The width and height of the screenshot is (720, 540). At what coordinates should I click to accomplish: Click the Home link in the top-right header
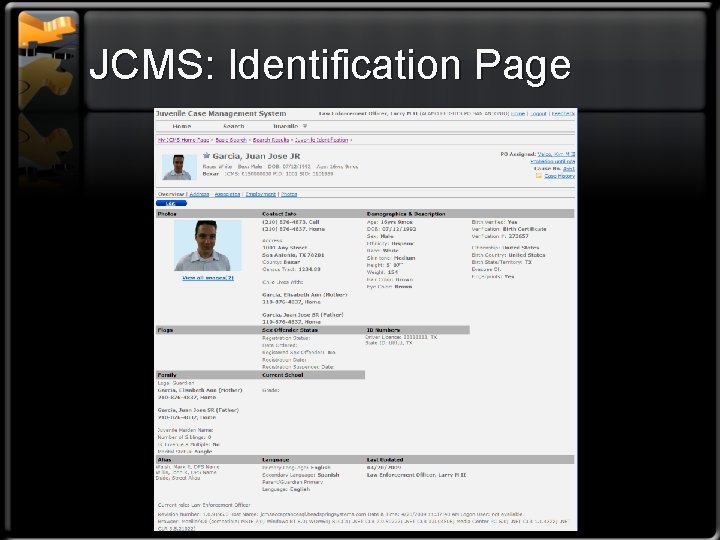click(x=518, y=113)
